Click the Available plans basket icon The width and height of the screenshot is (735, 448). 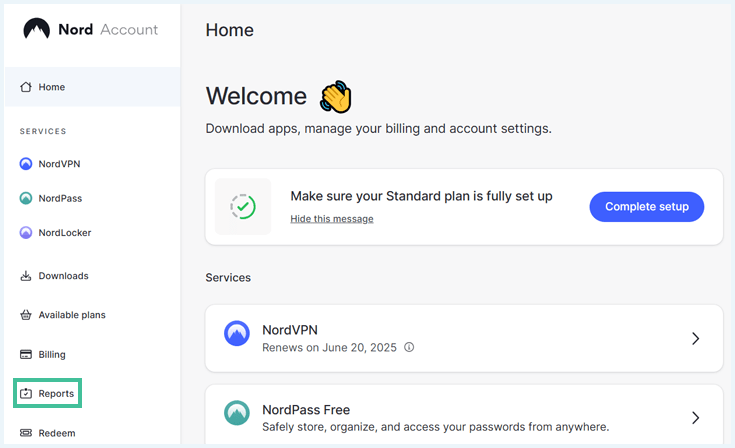click(26, 315)
